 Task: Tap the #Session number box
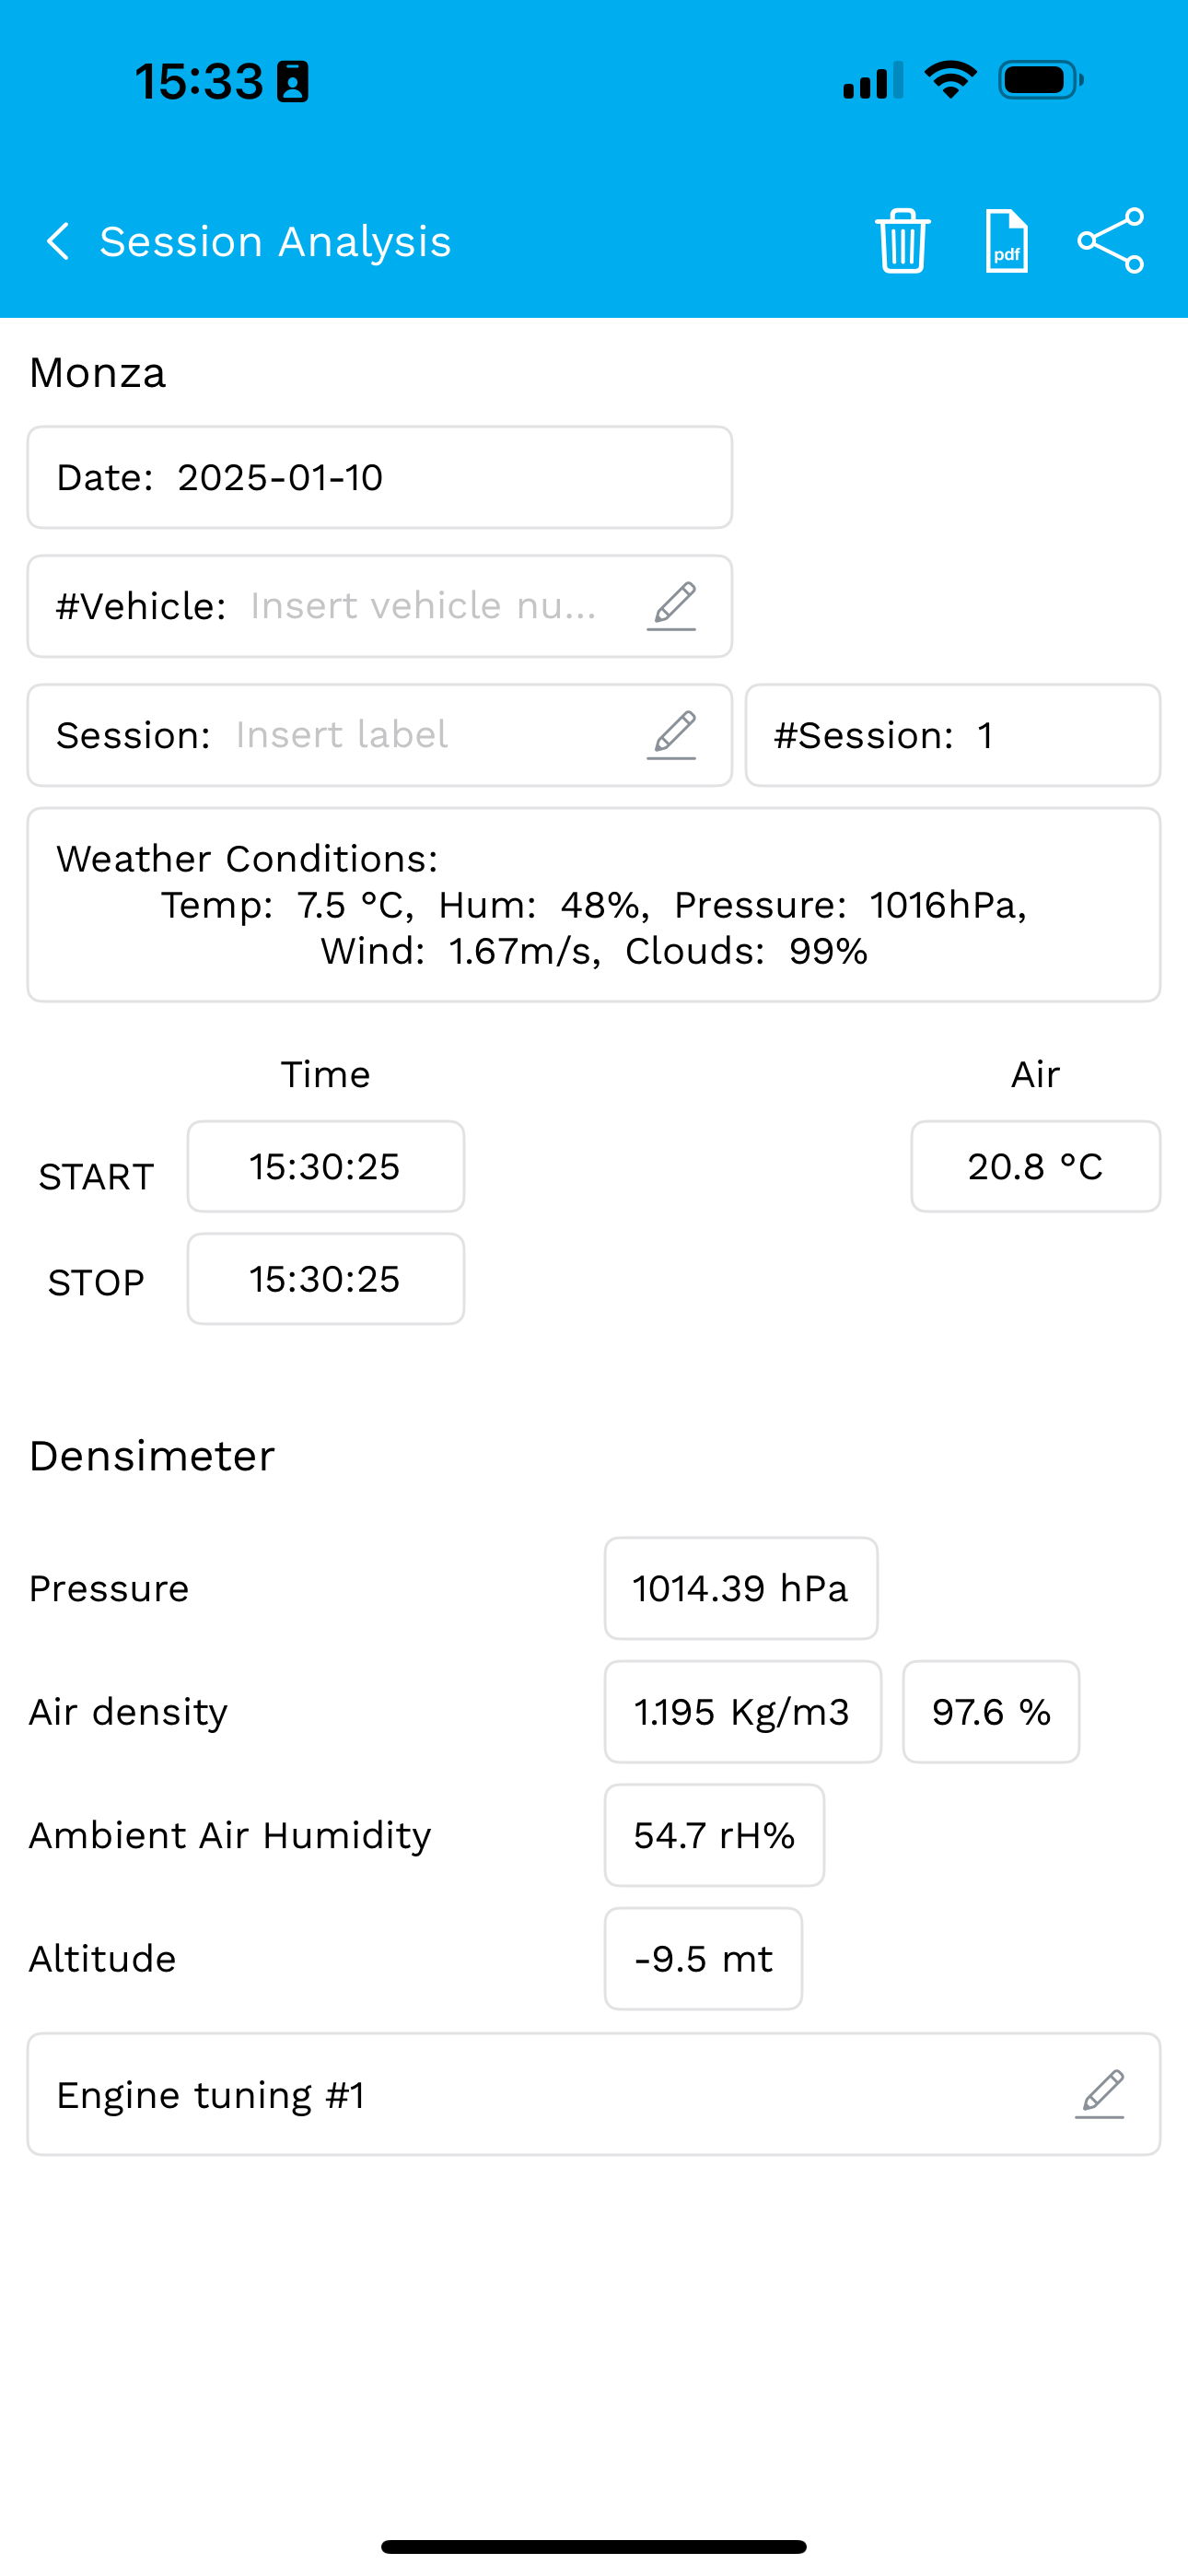(952, 736)
